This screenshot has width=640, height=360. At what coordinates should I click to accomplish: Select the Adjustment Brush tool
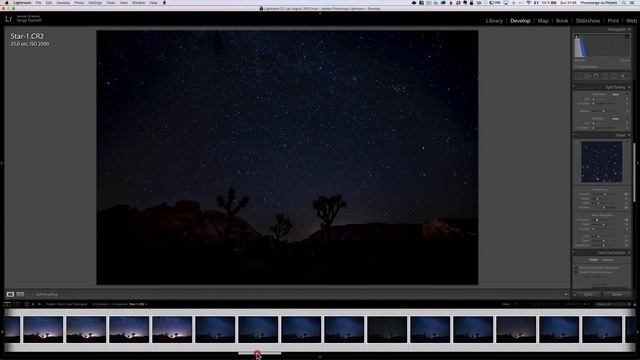pyautogui.click(x=623, y=76)
